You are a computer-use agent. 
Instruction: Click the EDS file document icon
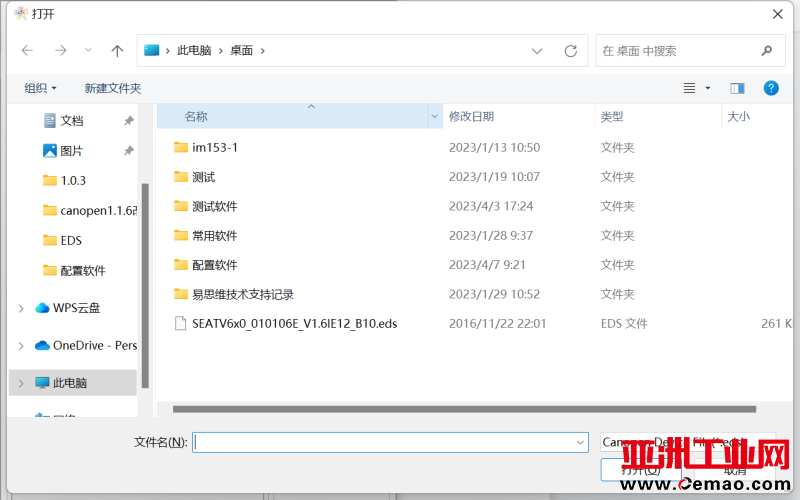[181, 323]
